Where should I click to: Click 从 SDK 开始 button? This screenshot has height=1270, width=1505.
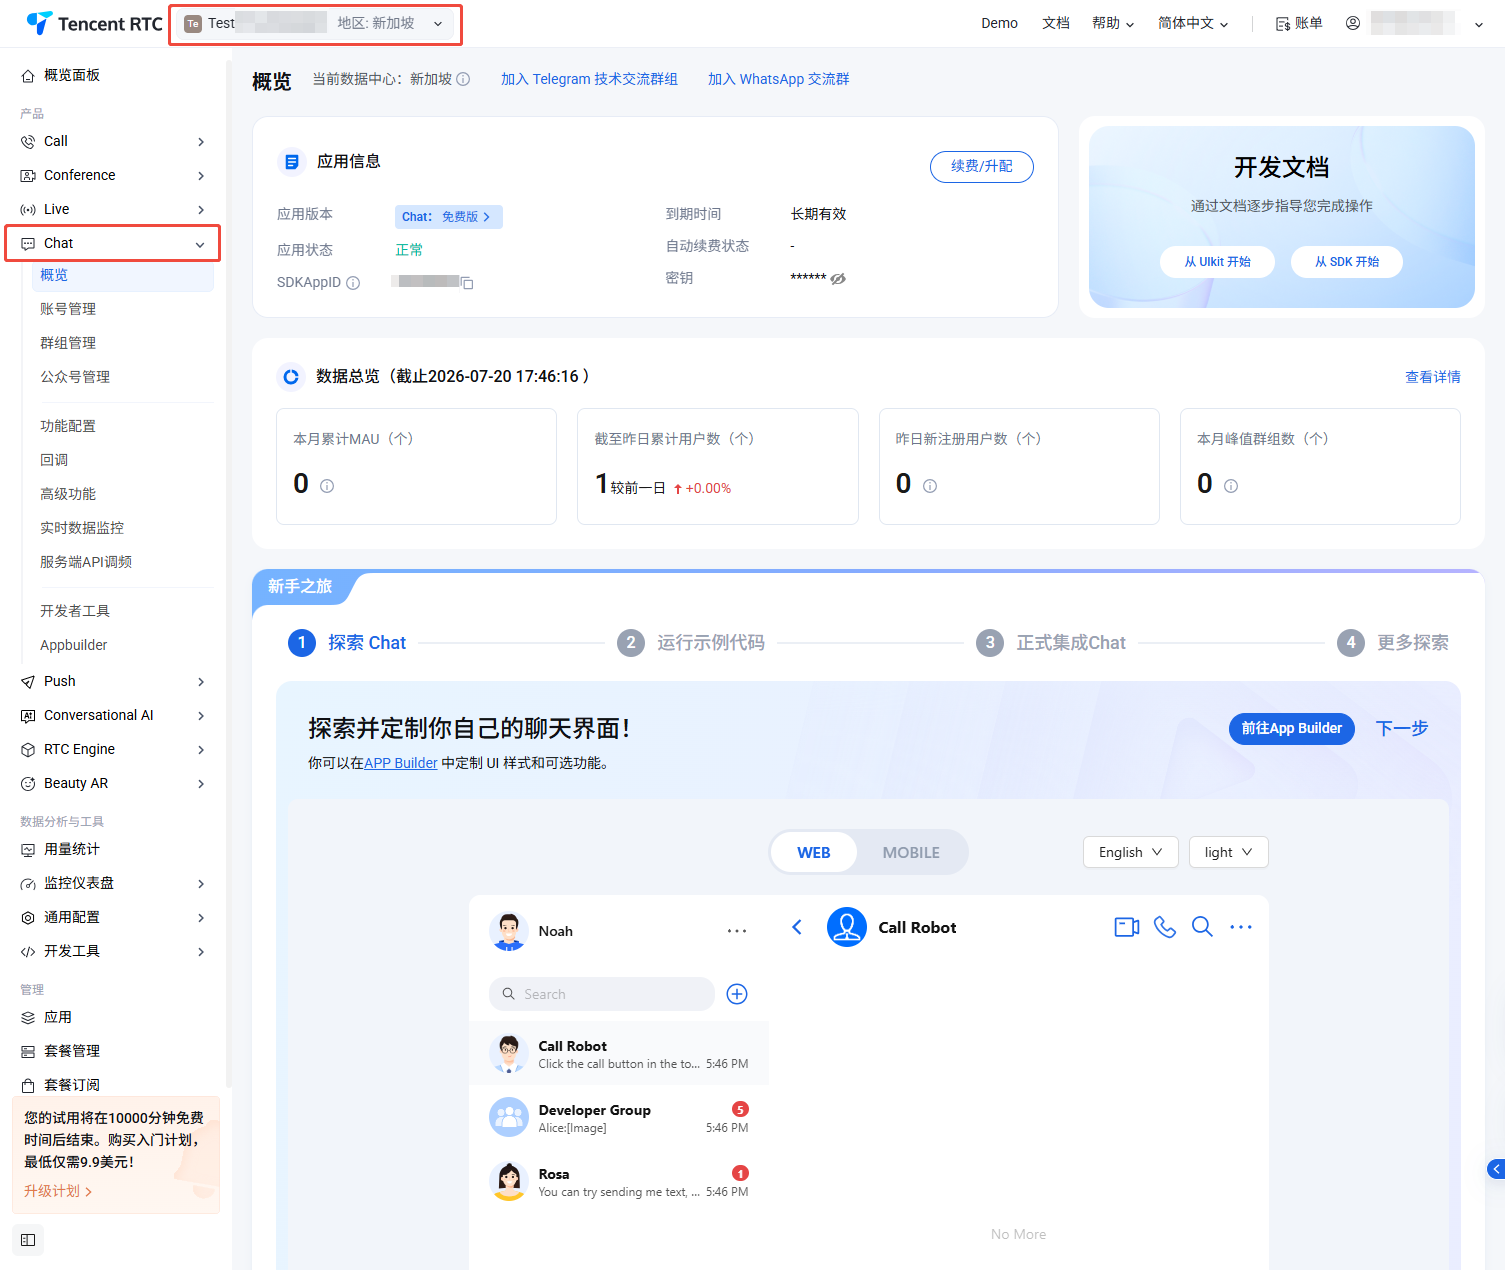coord(1347,262)
